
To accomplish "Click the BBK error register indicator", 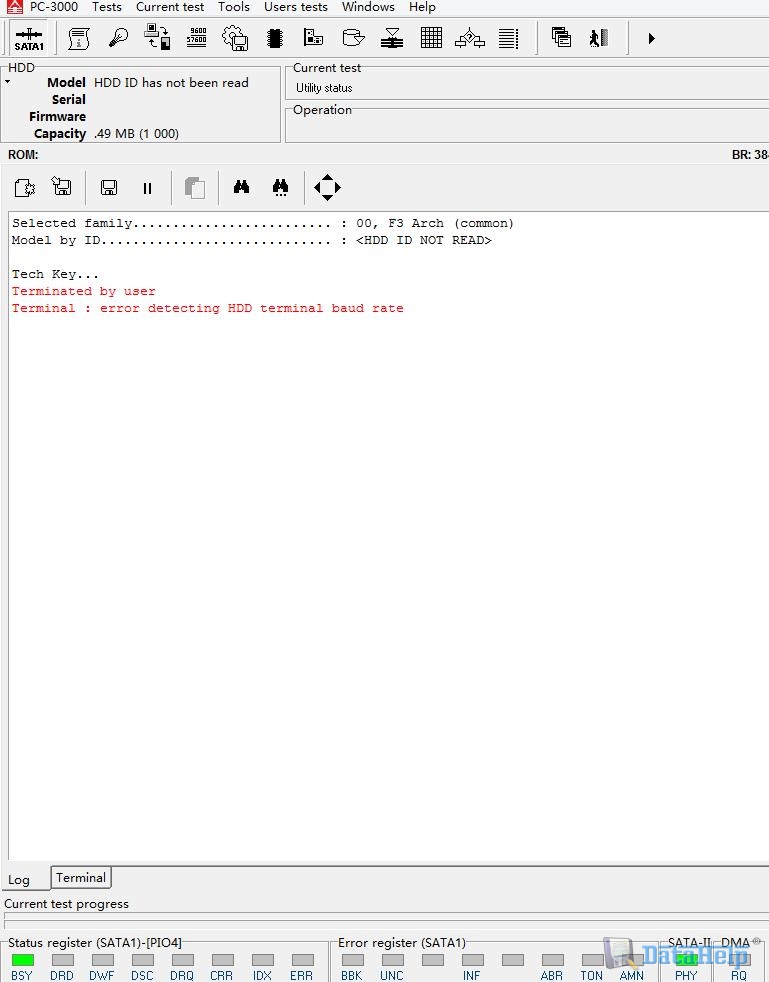I will tap(353, 959).
